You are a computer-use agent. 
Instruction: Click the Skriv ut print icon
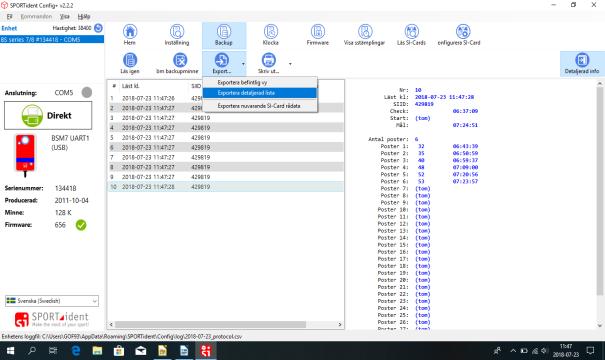pyautogui.click(x=269, y=60)
